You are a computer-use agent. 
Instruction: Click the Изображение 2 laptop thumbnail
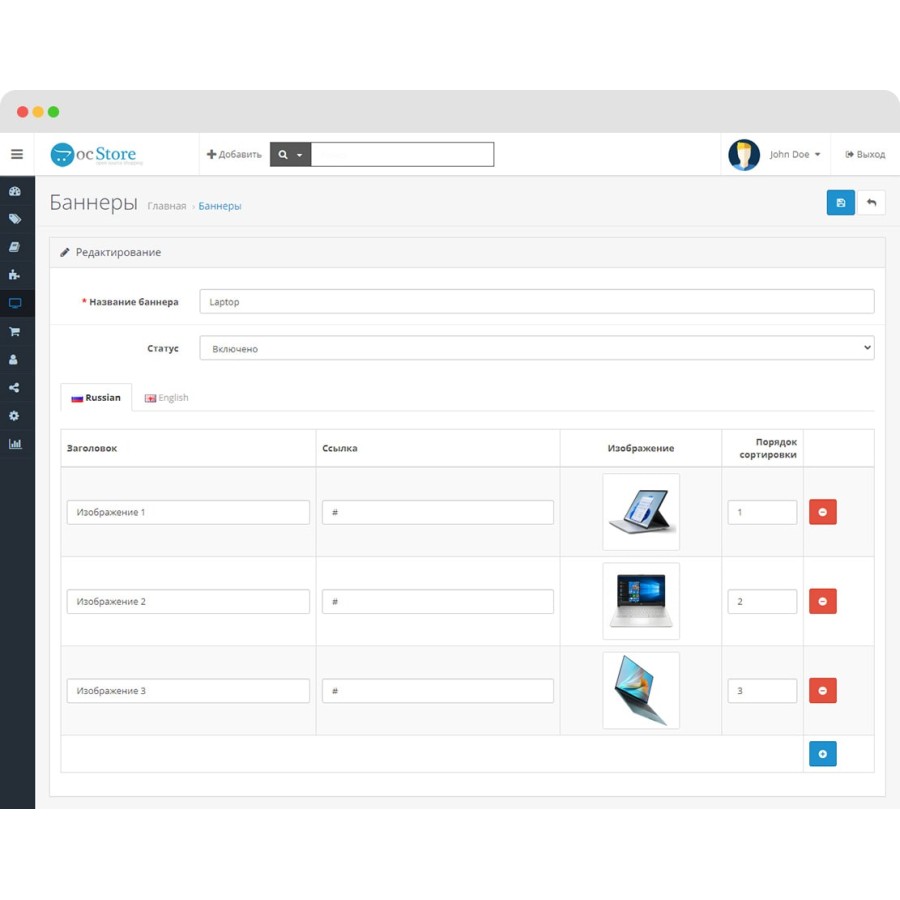(641, 601)
